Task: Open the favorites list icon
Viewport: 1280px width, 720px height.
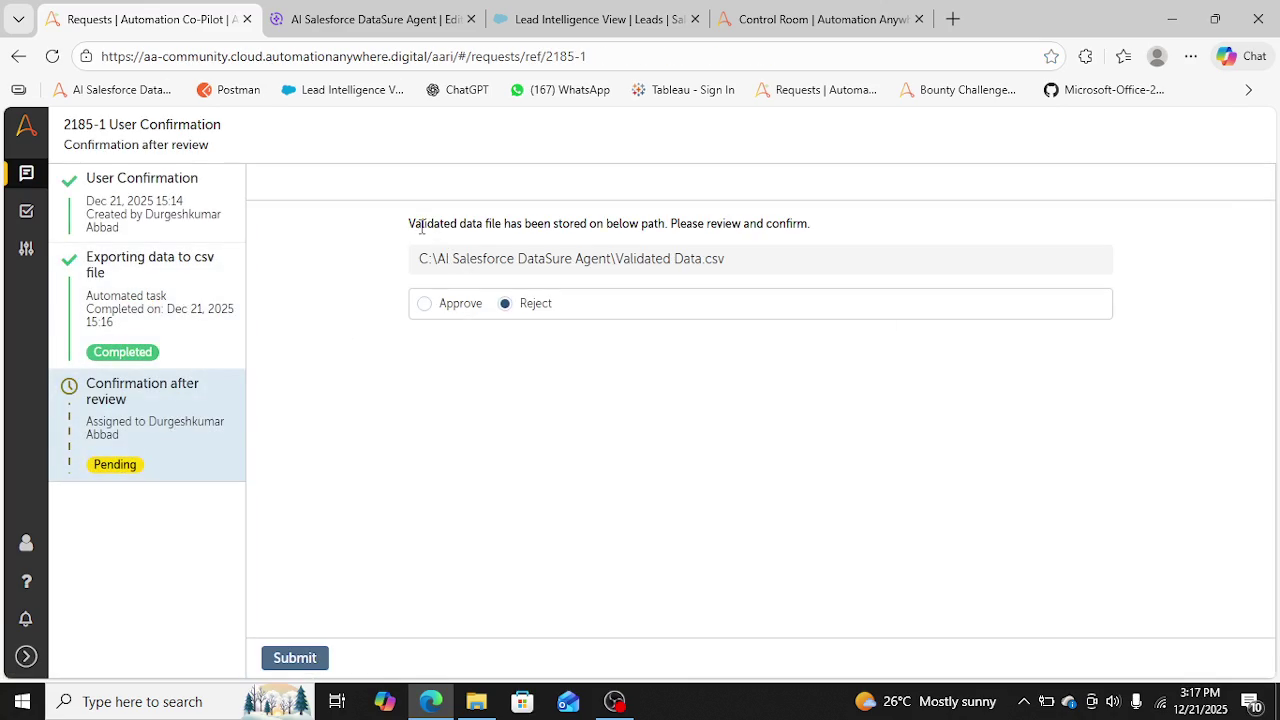Action: pos(1123,56)
